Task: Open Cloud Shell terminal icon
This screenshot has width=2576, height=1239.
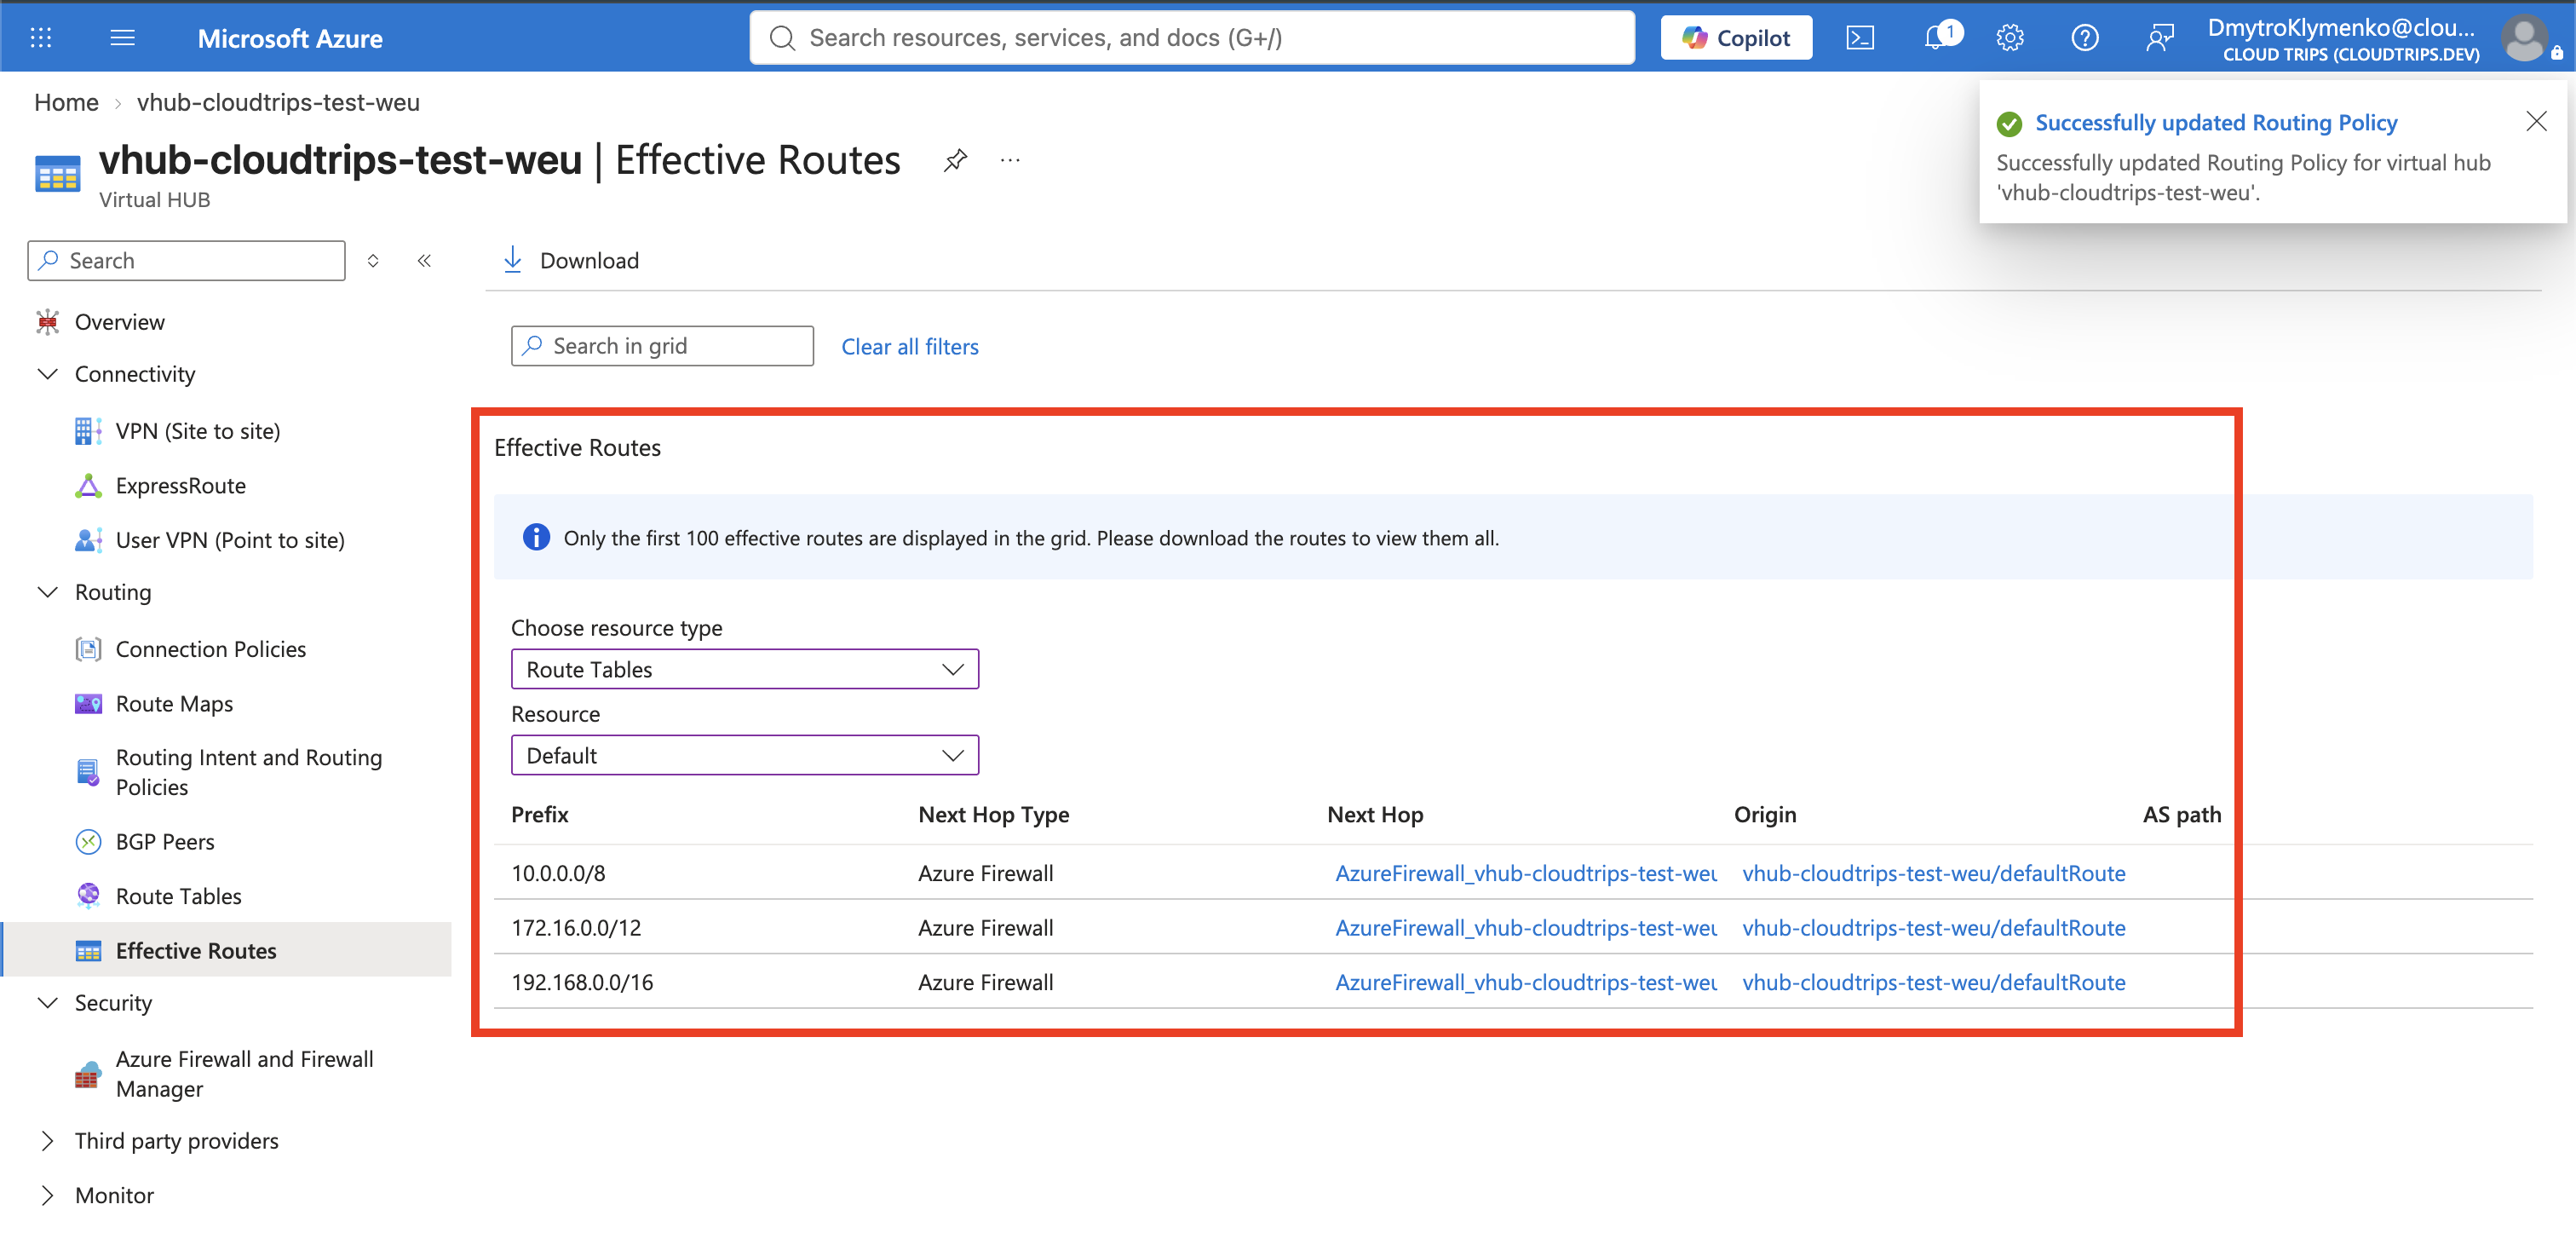Action: click(1860, 38)
